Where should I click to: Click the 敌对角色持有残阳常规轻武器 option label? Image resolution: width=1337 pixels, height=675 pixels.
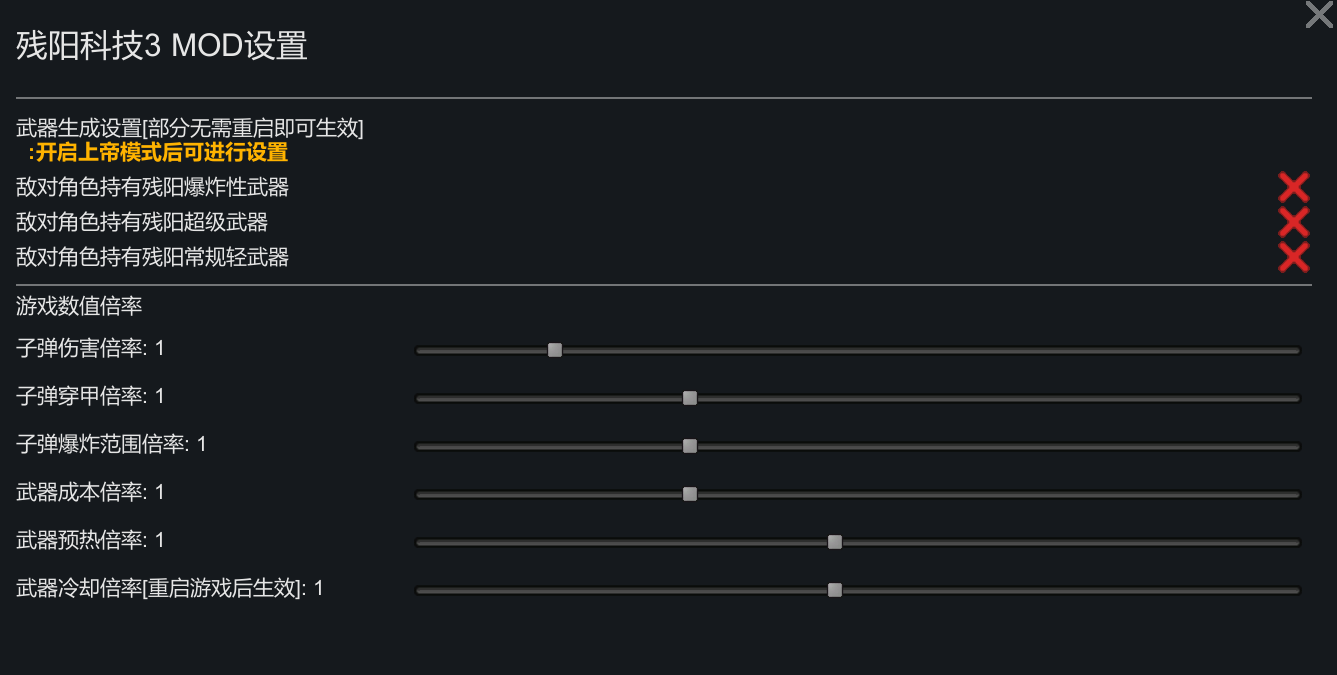coord(152,257)
